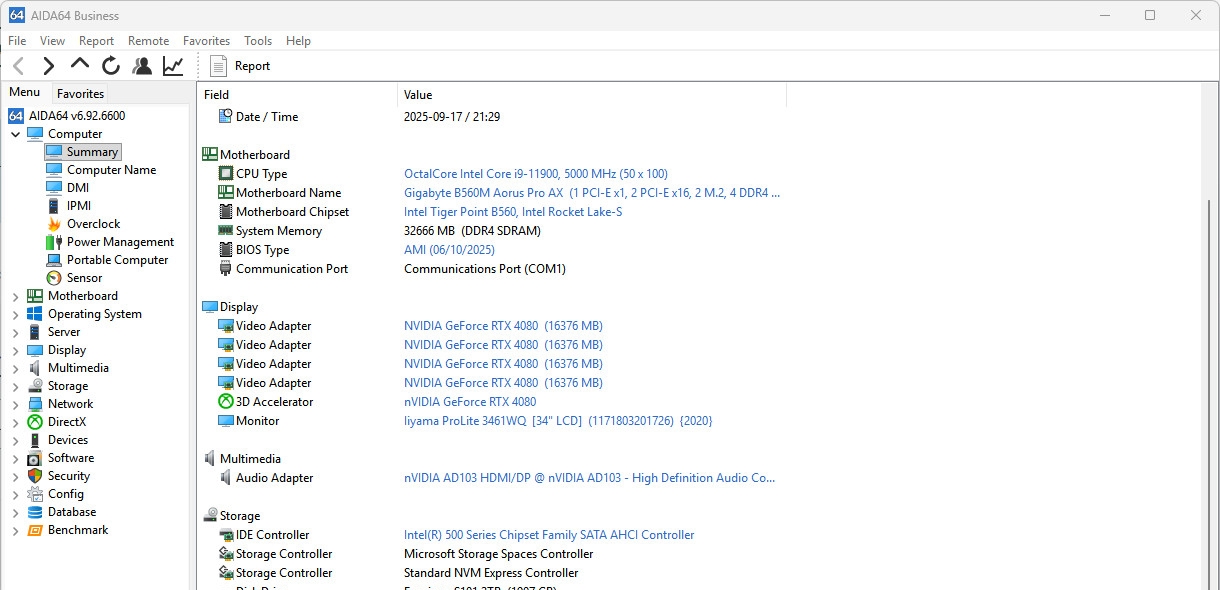The image size is (1220, 590).
Task: Expand the Network tree node
Action: (15, 404)
